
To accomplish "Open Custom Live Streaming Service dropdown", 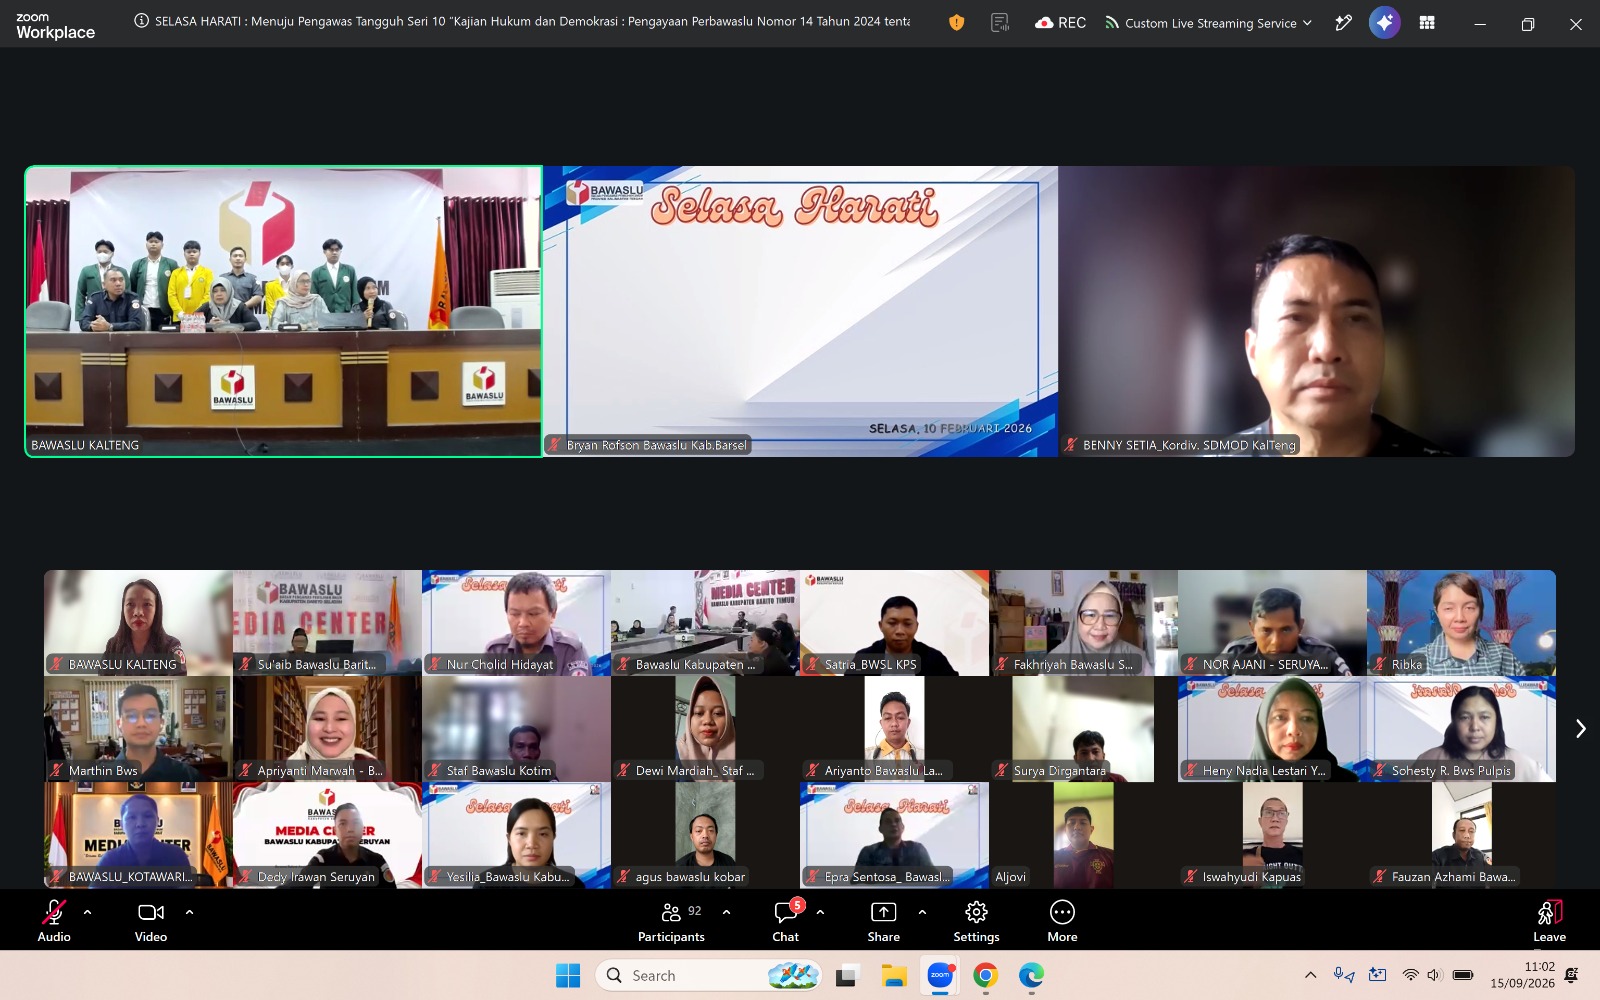I will 1208,22.
